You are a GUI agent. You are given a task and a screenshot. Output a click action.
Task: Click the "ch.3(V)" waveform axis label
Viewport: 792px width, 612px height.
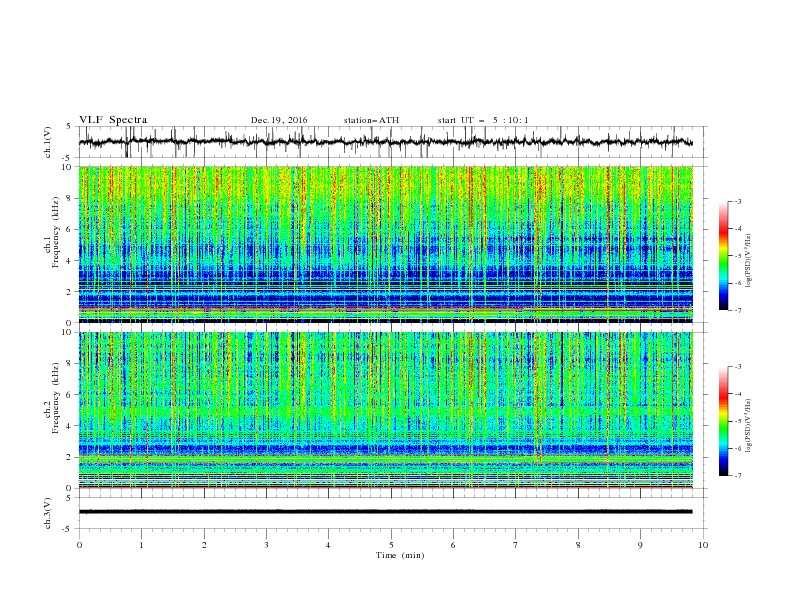[x=48, y=513]
